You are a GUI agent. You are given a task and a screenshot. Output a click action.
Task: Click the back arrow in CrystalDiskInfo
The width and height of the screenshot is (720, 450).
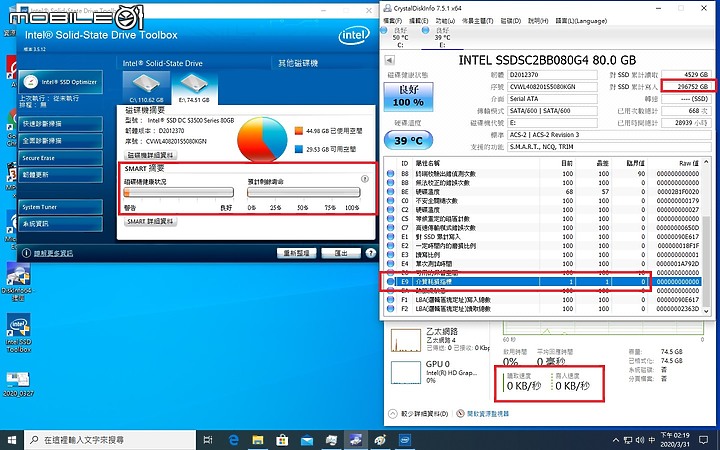tap(389, 60)
